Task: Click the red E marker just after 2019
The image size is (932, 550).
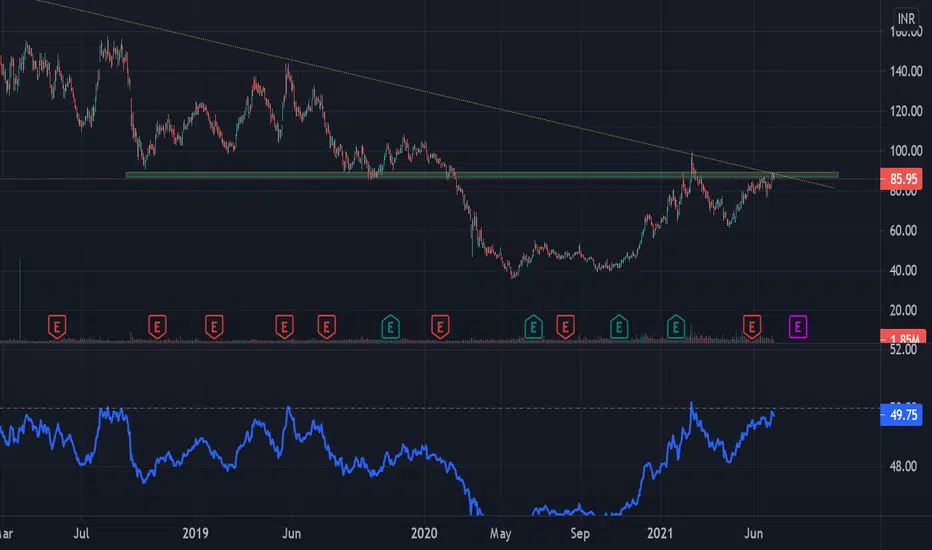Action: point(214,326)
